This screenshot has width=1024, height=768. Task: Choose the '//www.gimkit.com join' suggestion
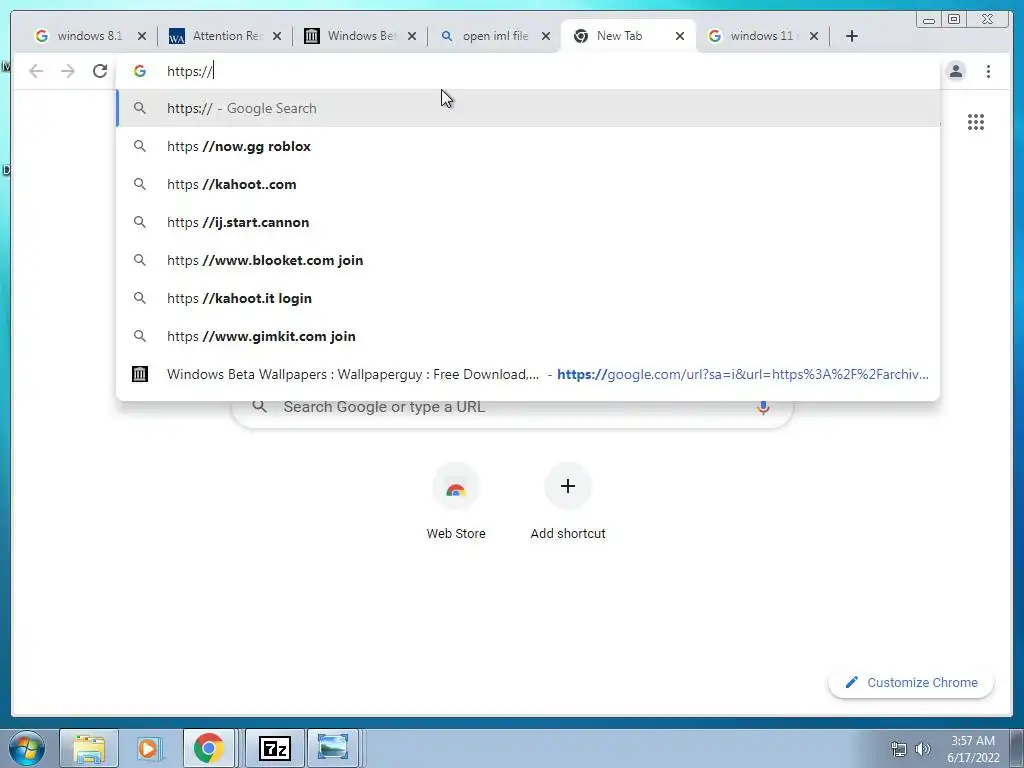tap(528, 336)
